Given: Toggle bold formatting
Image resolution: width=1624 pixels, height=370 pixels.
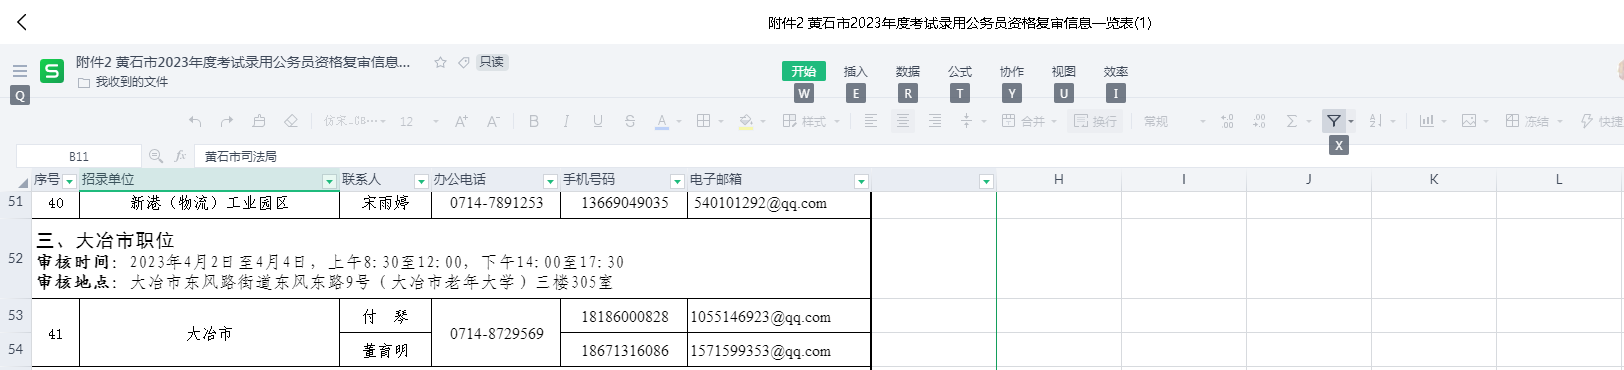Looking at the screenshot, I should (x=533, y=121).
